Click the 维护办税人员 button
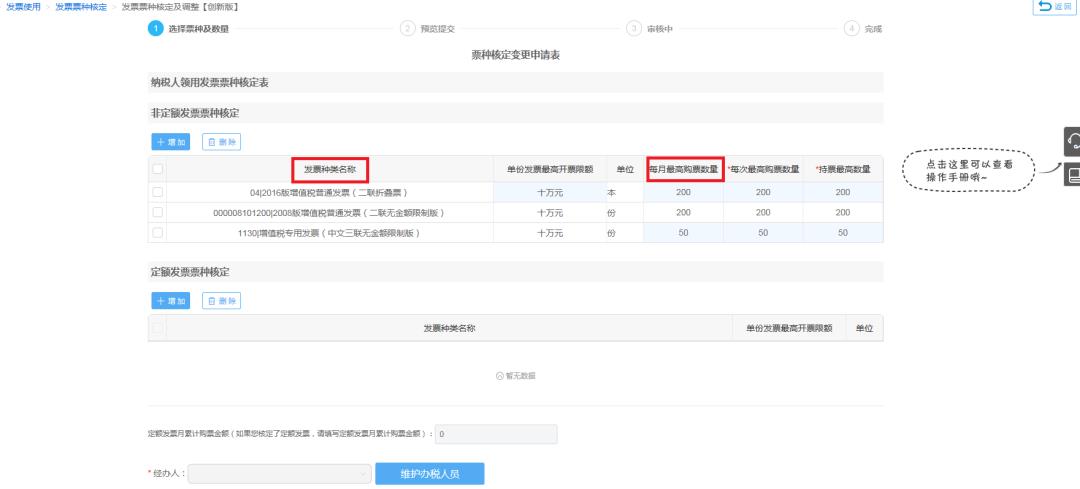This screenshot has width=1080, height=489. click(429, 473)
